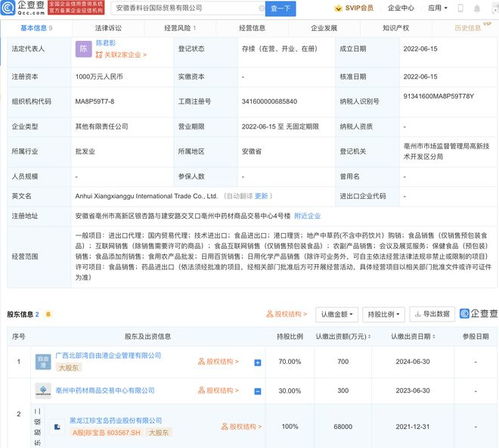Click 其他有限责任公司 company type value
The height and width of the screenshot is (448, 499).
[x=102, y=127]
